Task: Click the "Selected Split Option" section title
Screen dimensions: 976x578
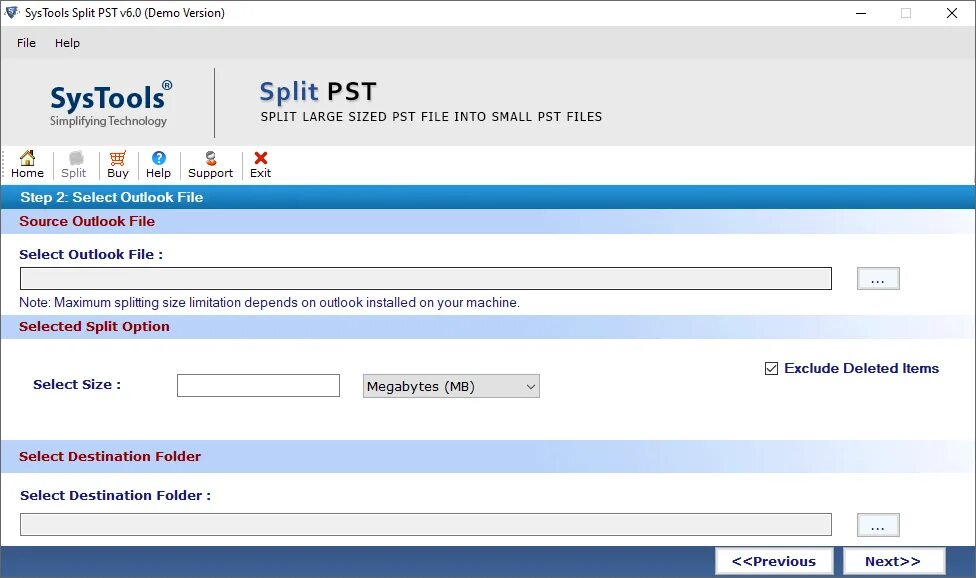Action: (94, 327)
